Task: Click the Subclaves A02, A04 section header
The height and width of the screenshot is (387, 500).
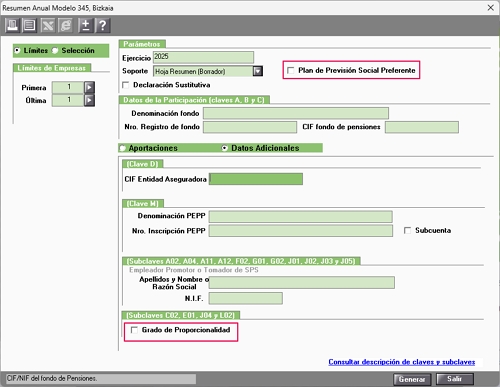Action: (x=241, y=261)
